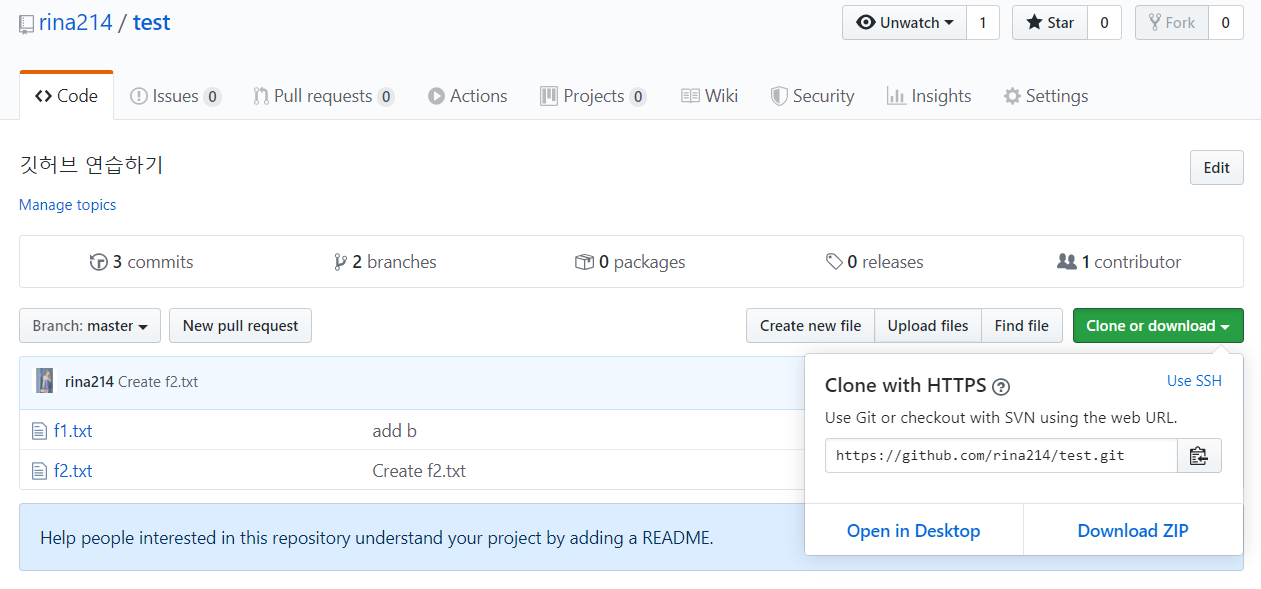
Task: Click the Create new file button
Action: (810, 326)
